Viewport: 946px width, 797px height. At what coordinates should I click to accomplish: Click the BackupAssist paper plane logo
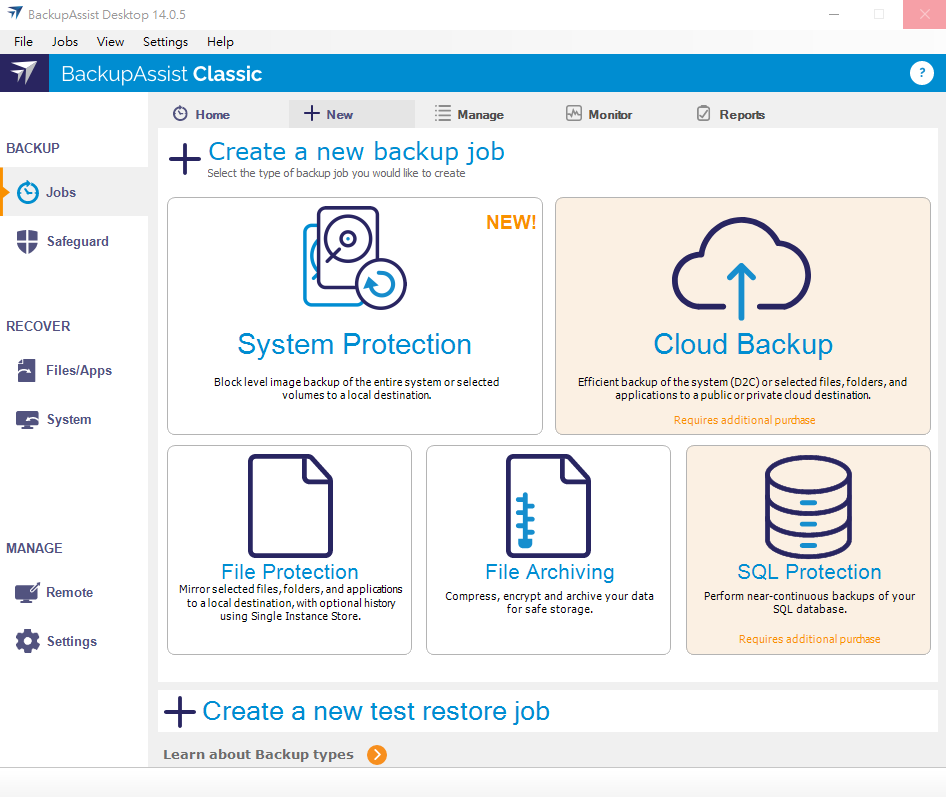click(x=24, y=73)
